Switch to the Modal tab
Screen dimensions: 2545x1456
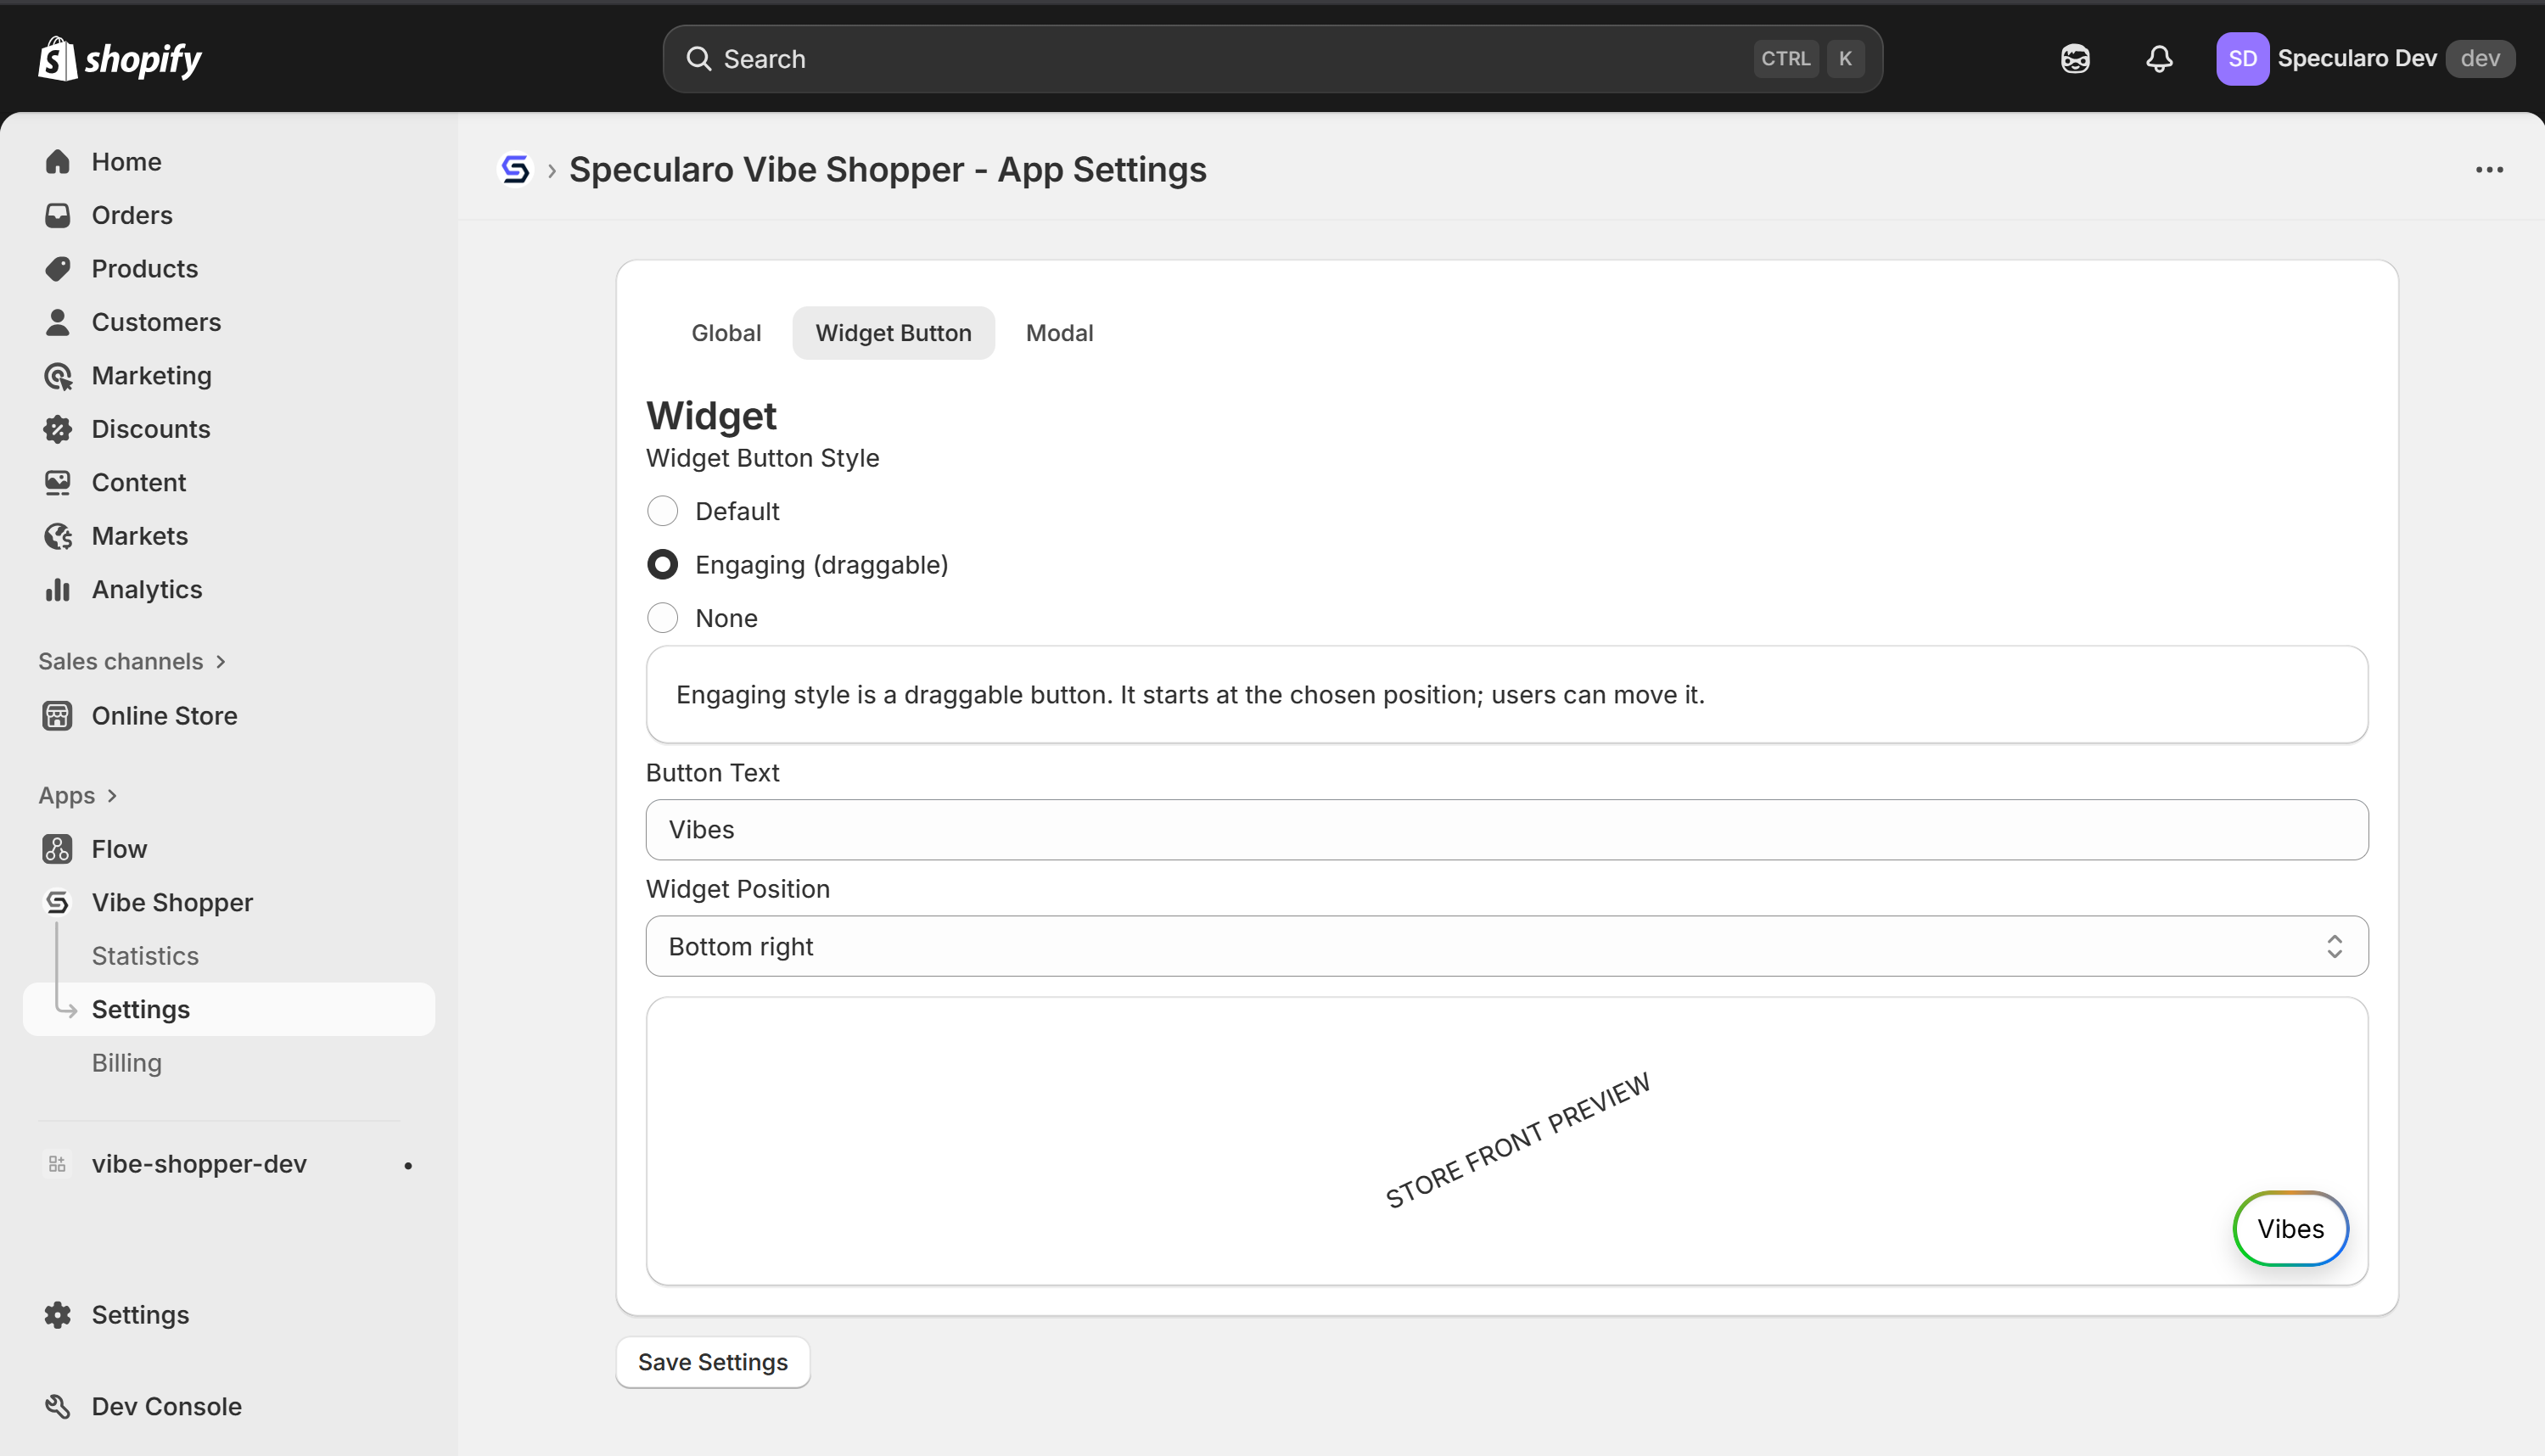click(x=1058, y=332)
